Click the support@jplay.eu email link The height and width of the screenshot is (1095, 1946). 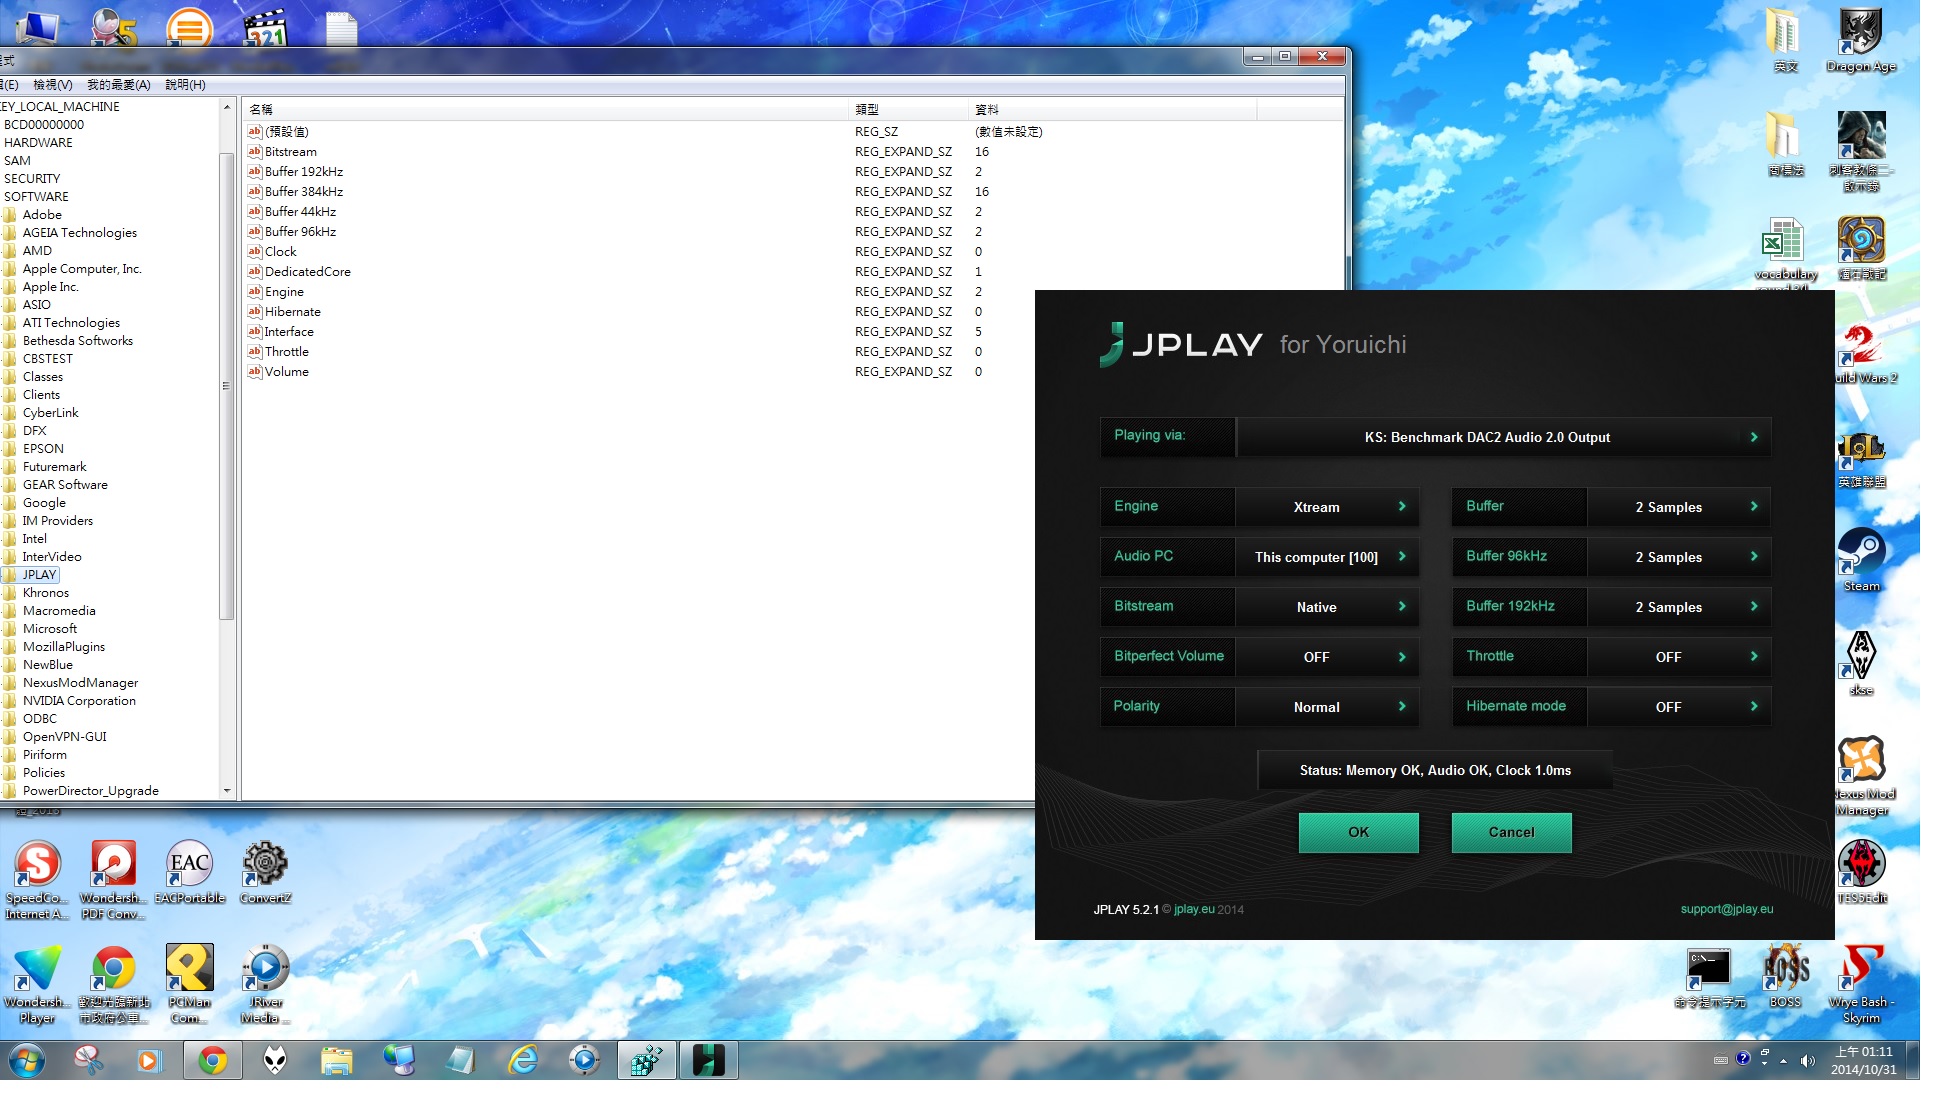(1726, 909)
